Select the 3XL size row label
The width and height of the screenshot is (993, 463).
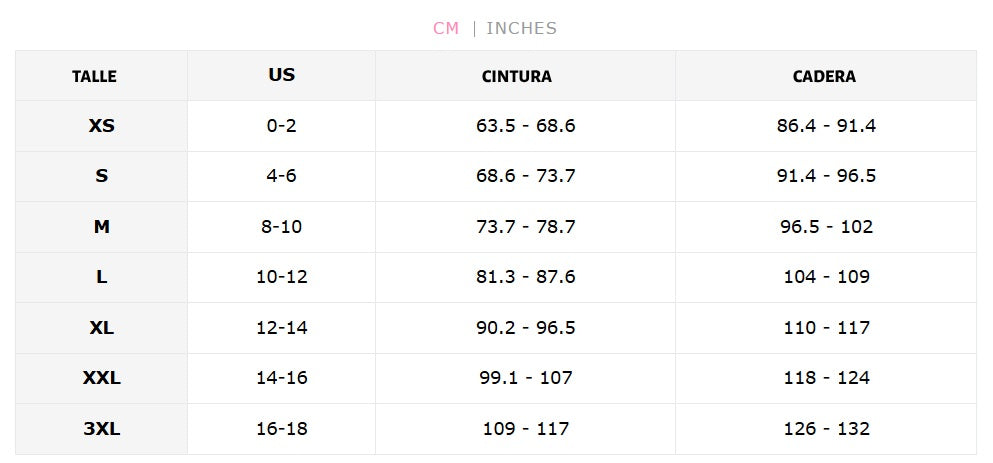(101, 429)
